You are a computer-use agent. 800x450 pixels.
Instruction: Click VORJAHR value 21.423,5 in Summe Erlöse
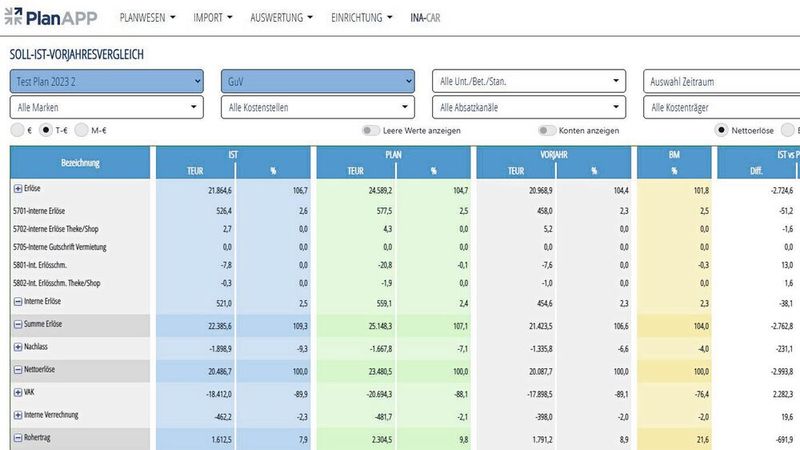540,326
